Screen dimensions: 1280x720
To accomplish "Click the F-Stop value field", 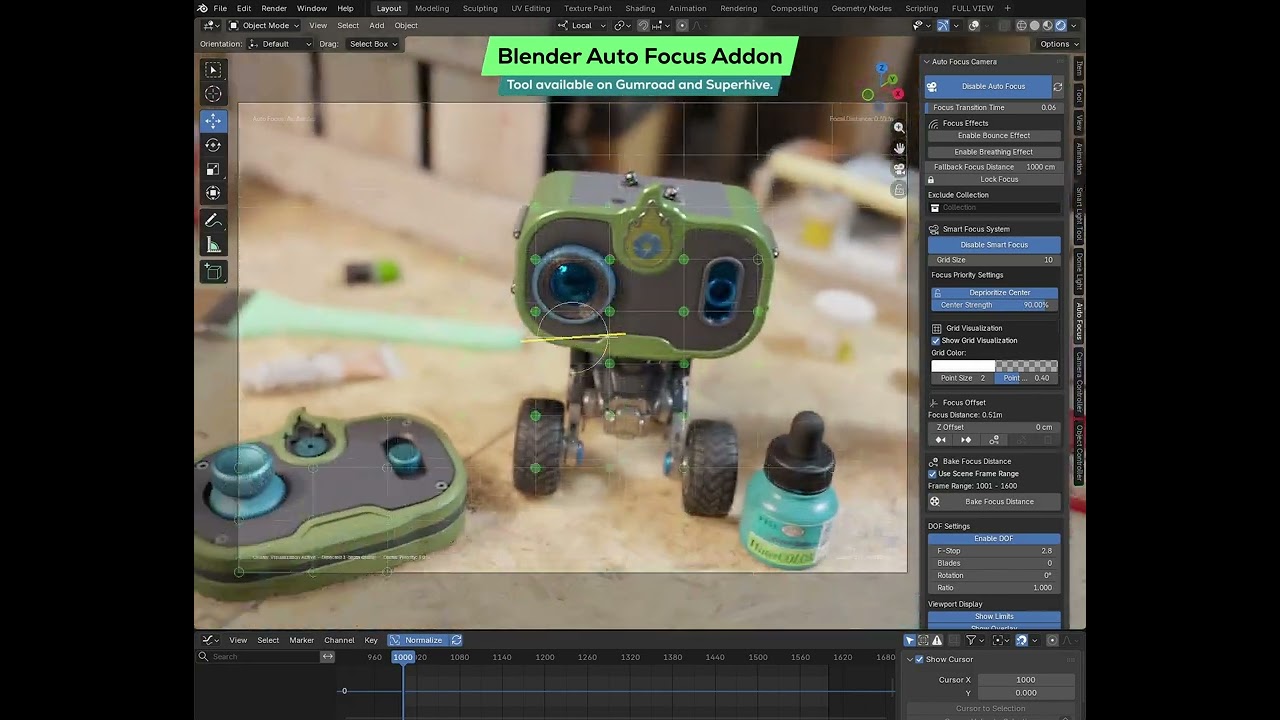I will coord(994,551).
